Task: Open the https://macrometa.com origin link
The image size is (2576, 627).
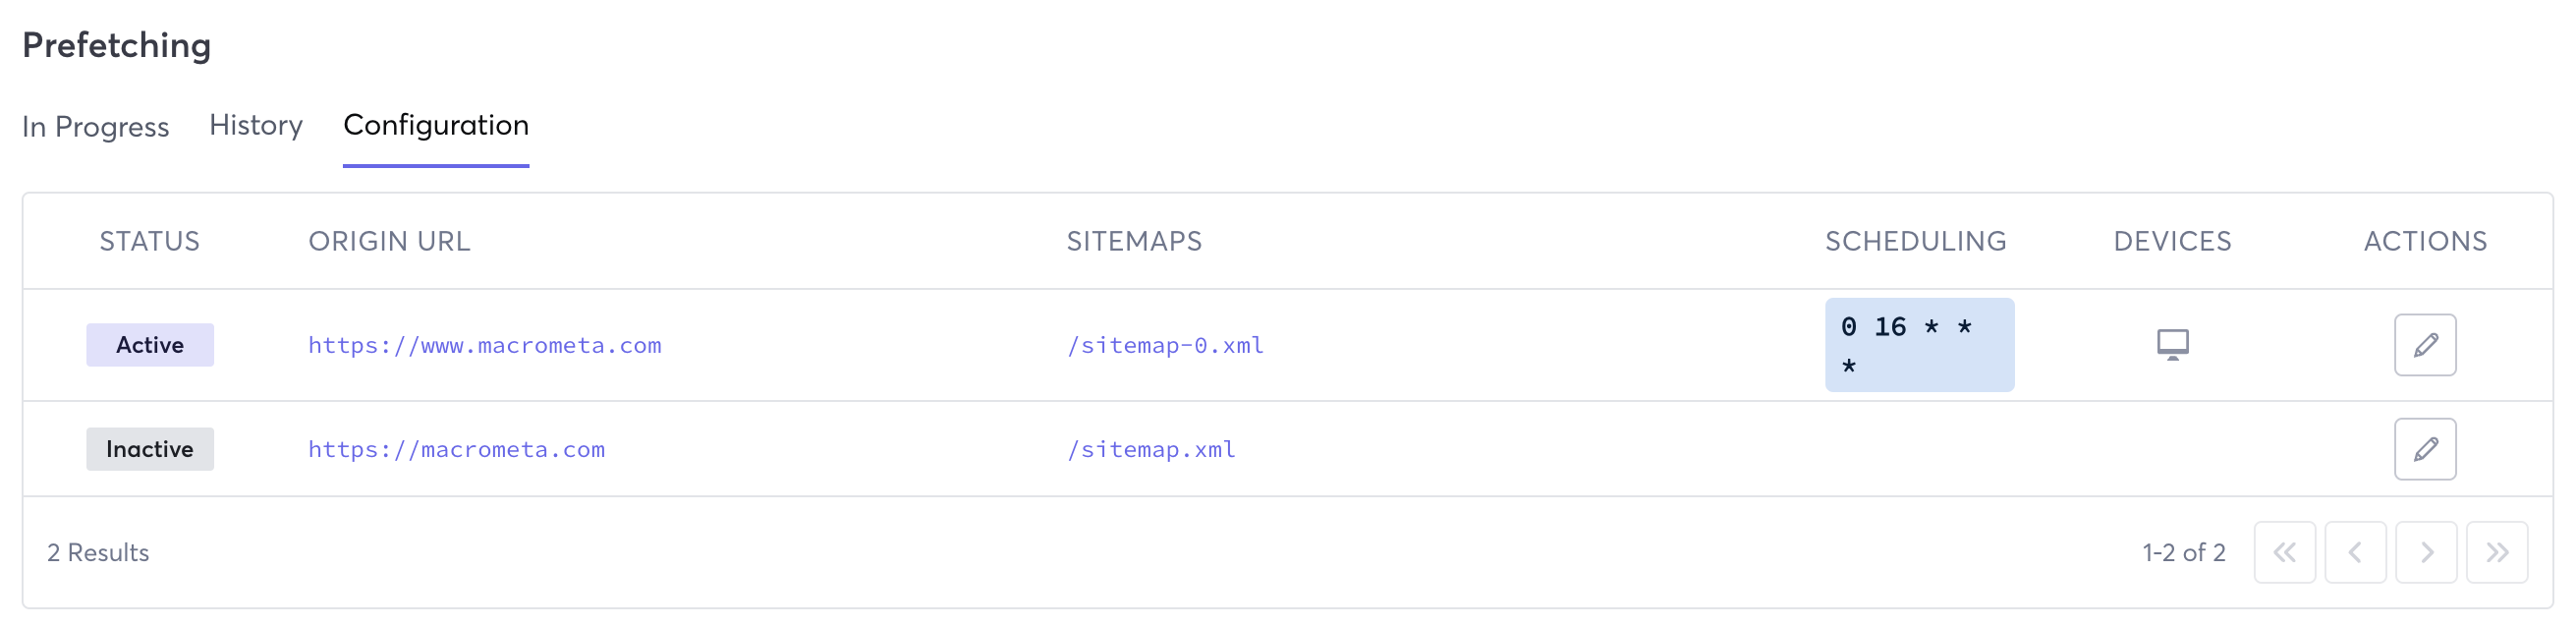Action: coord(456,449)
